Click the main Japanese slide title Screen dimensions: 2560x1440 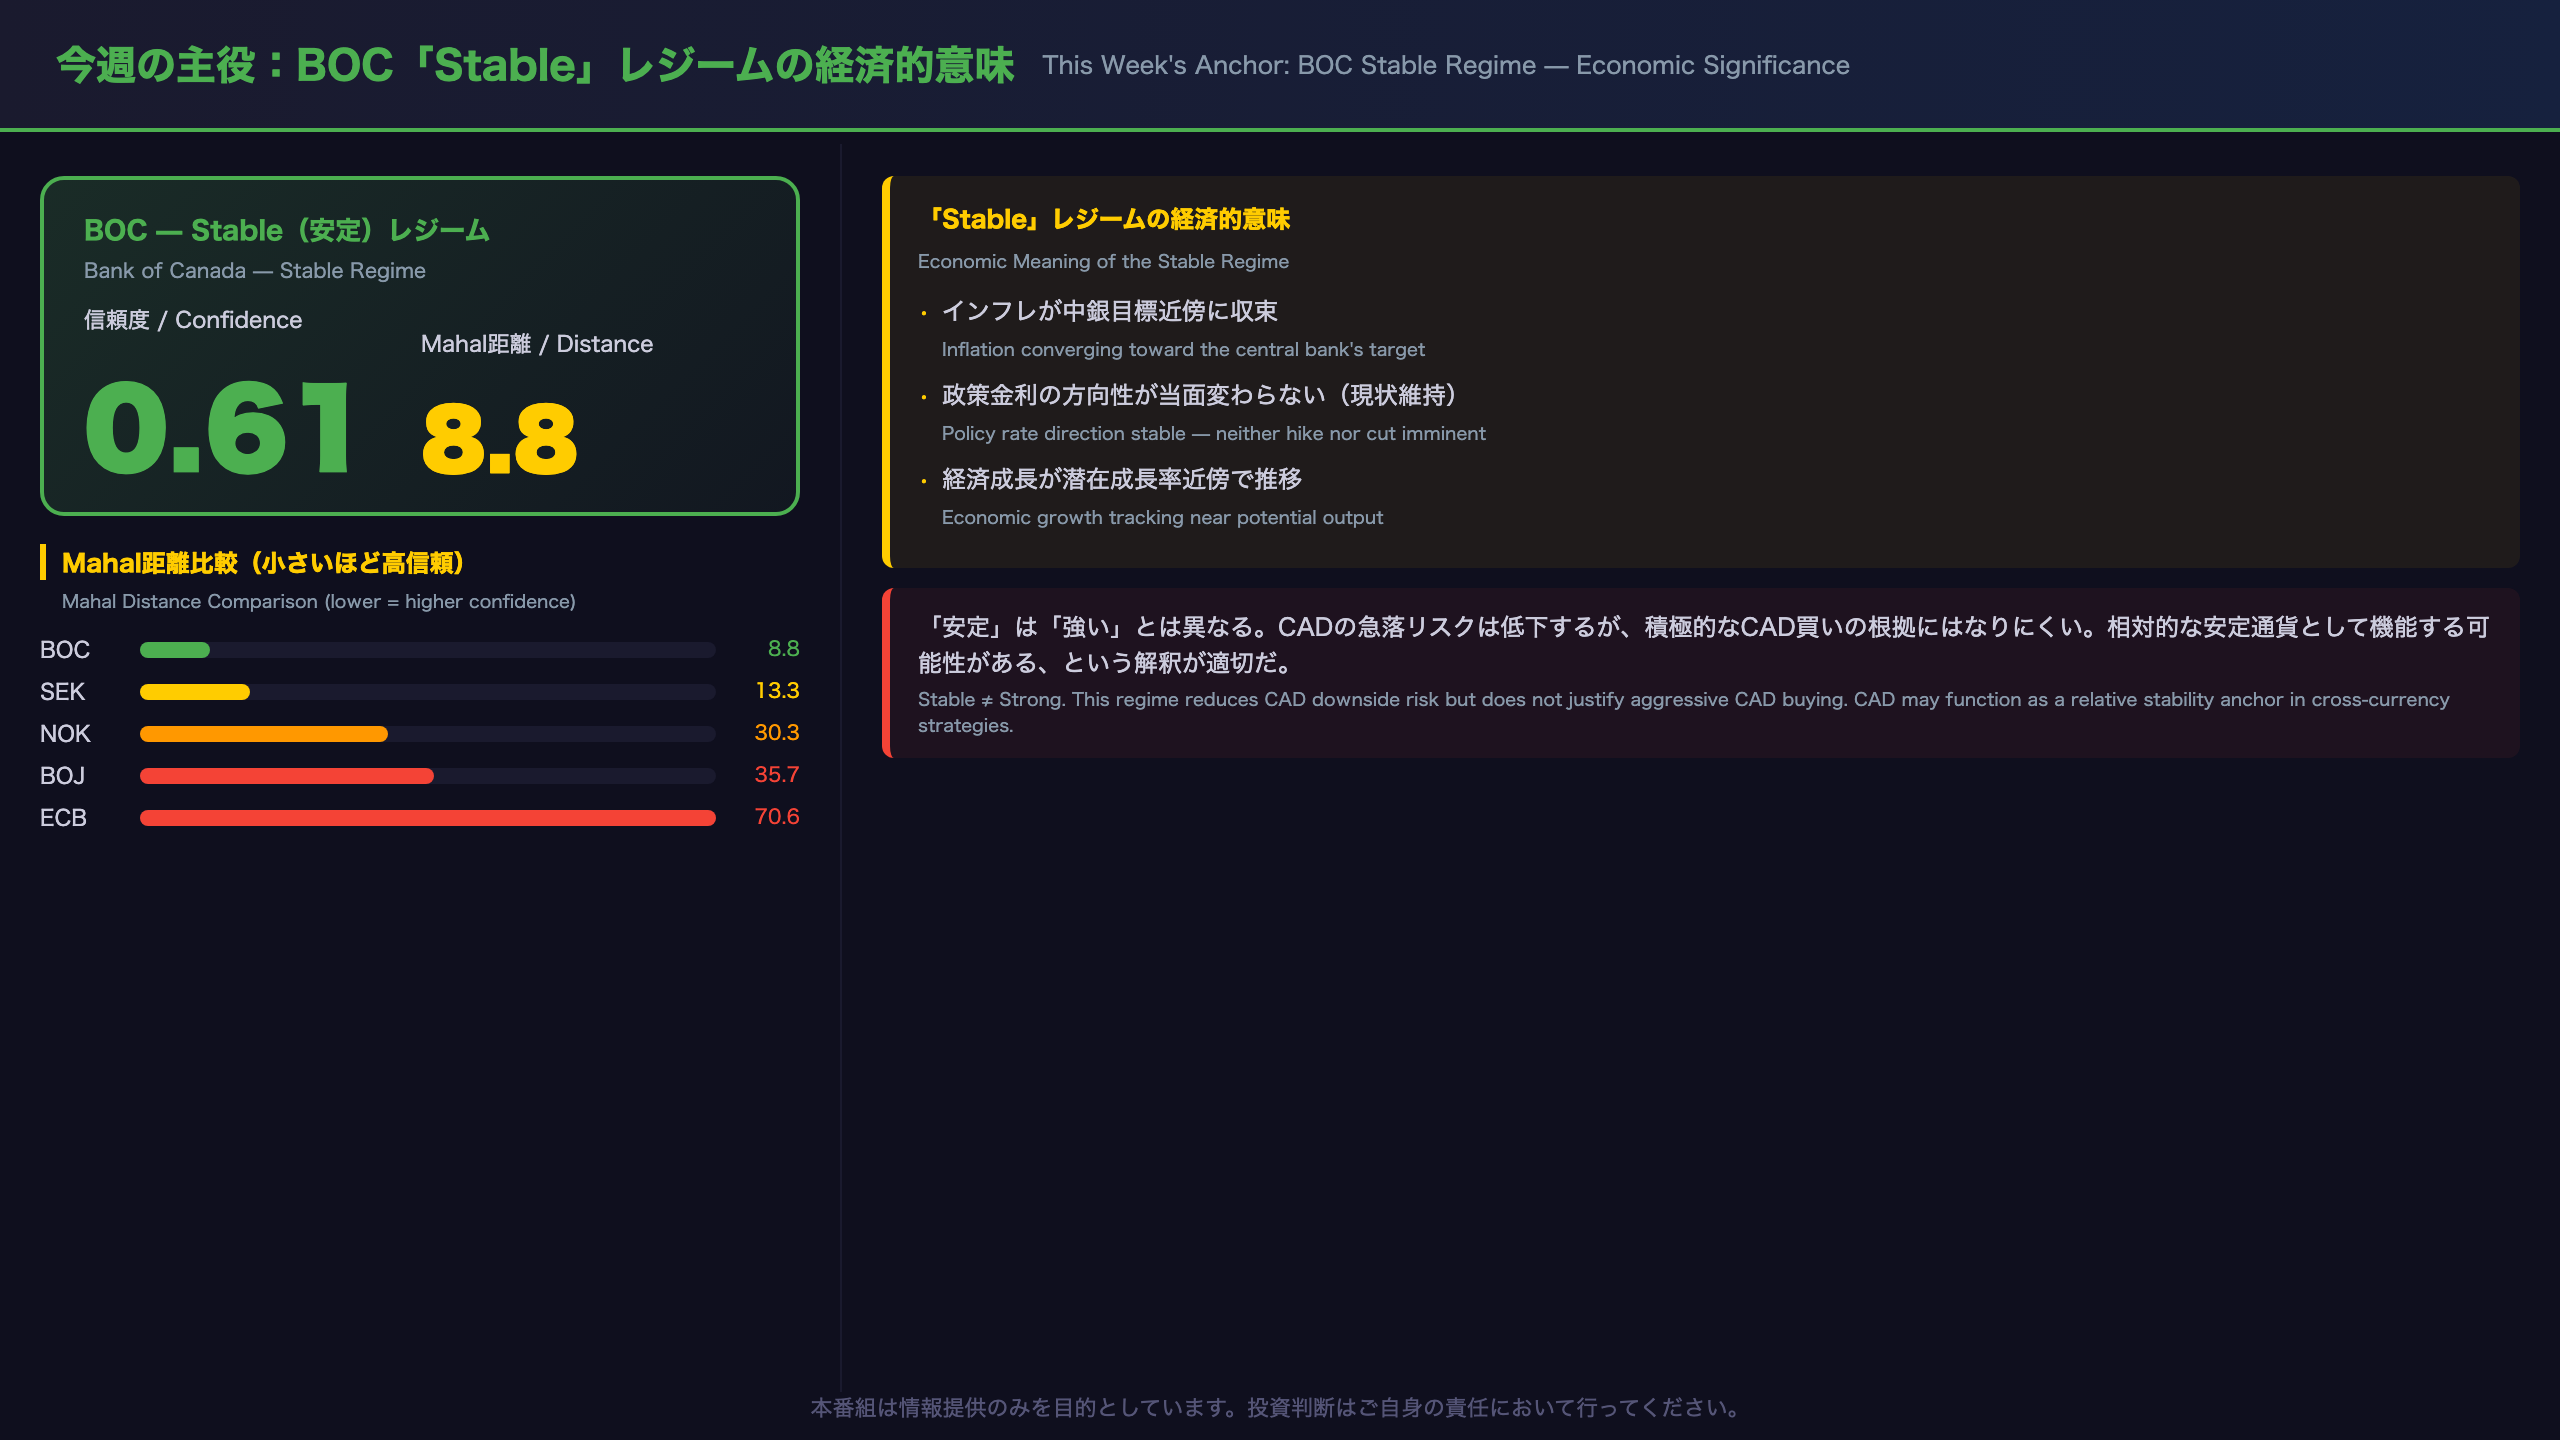tap(535, 65)
